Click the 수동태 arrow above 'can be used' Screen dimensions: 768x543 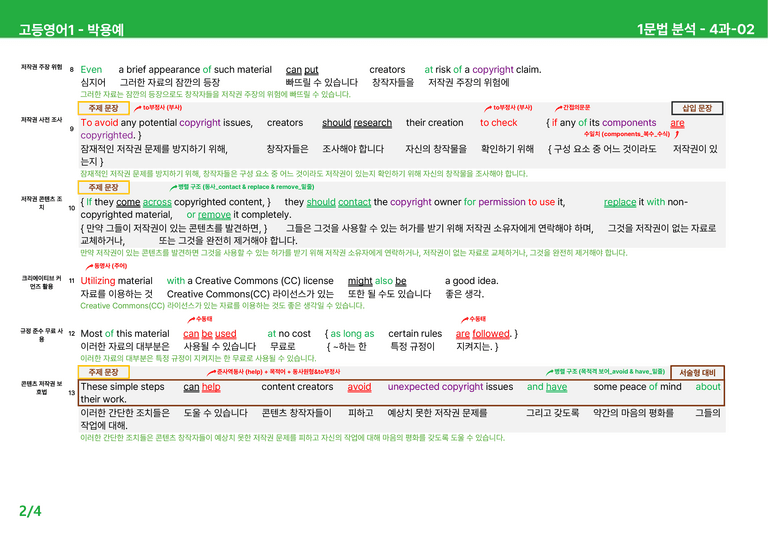(191, 319)
